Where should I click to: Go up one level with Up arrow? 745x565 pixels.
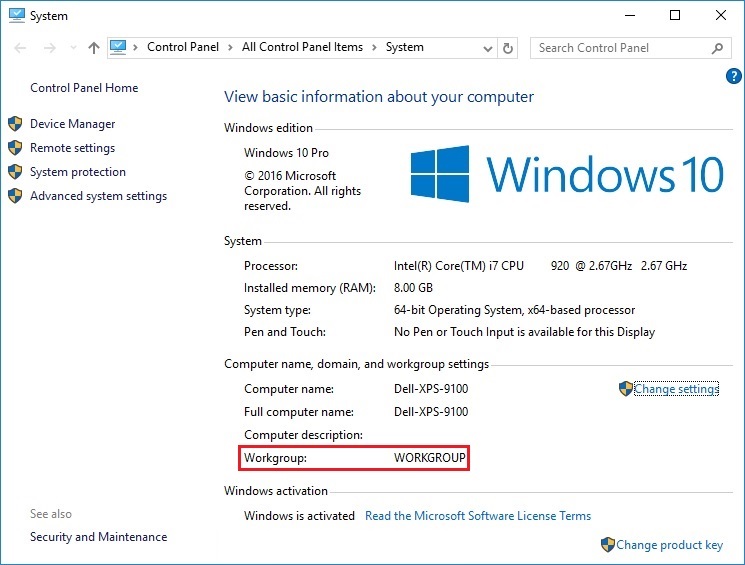click(x=94, y=48)
